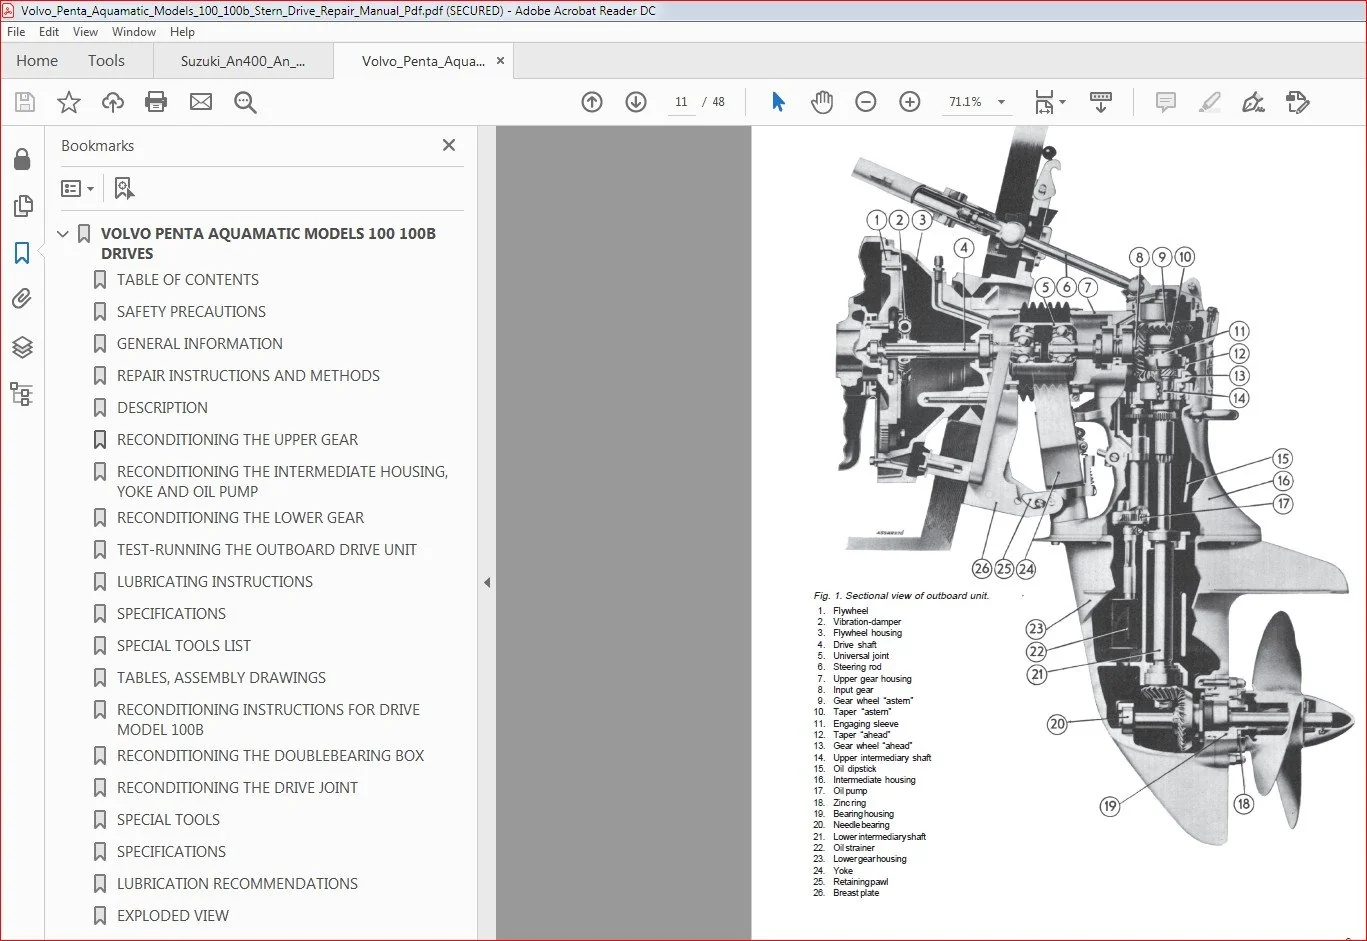1367x941 pixels.
Task: Choose the Selection arrow tool
Action: pyautogui.click(x=778, y=102)
